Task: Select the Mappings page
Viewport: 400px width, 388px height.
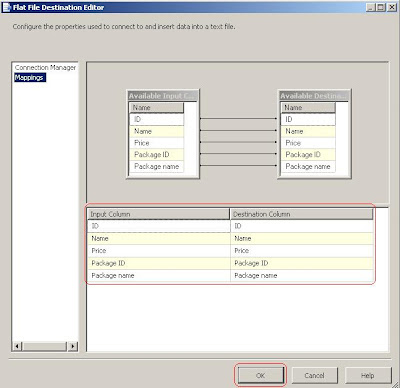Action: point(29,78)
